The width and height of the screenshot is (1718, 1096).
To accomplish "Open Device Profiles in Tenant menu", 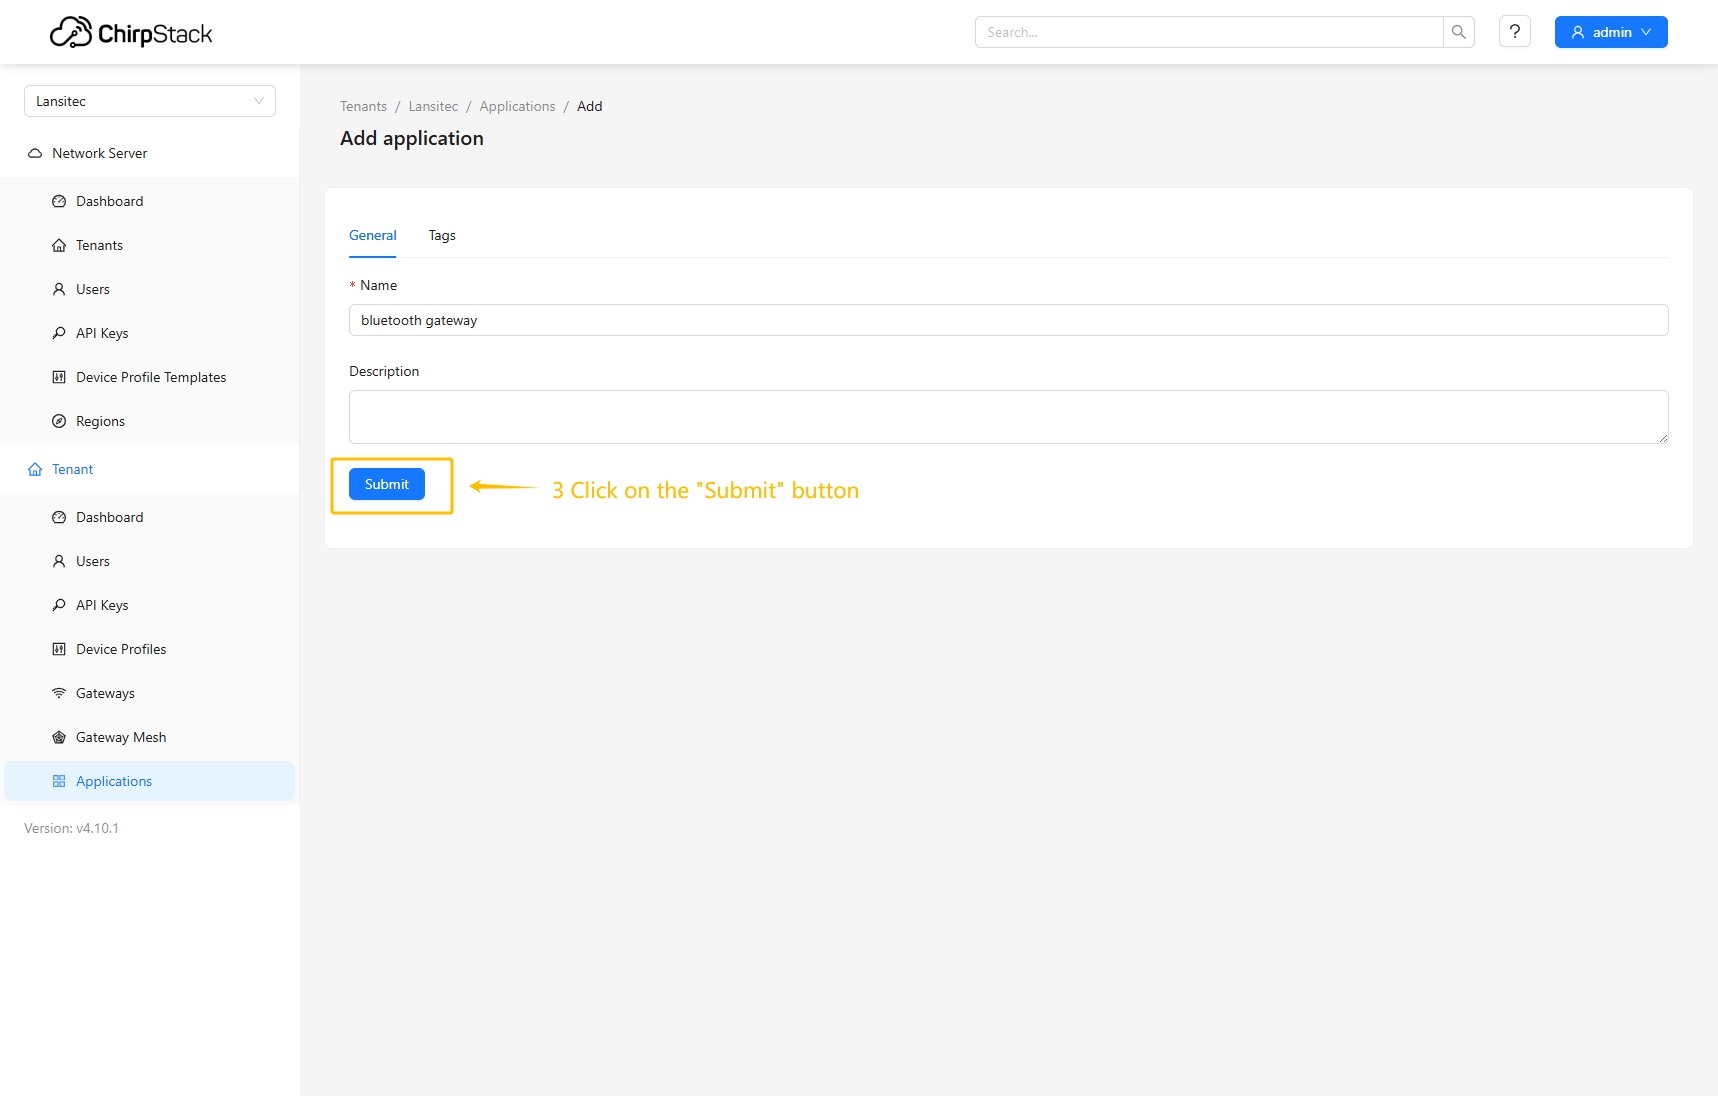I will tap(121, 649).
